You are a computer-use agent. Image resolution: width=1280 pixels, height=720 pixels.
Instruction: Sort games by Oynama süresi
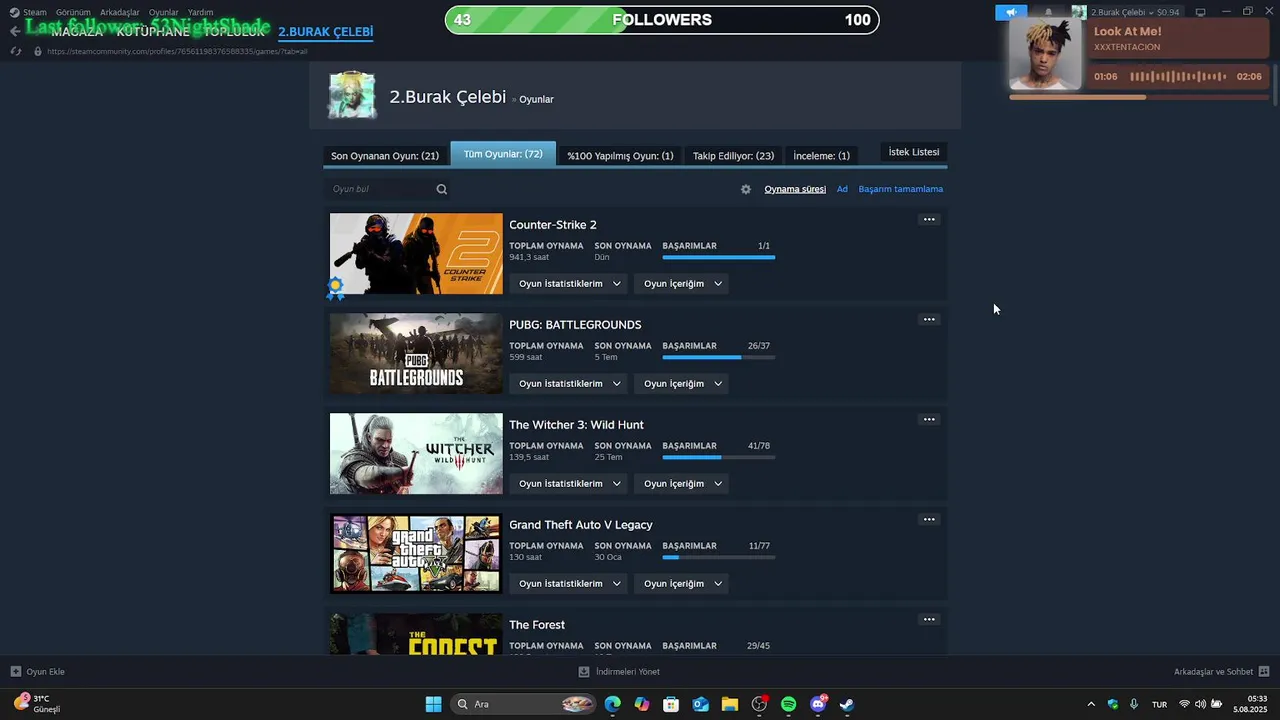(x=795, y=189)
